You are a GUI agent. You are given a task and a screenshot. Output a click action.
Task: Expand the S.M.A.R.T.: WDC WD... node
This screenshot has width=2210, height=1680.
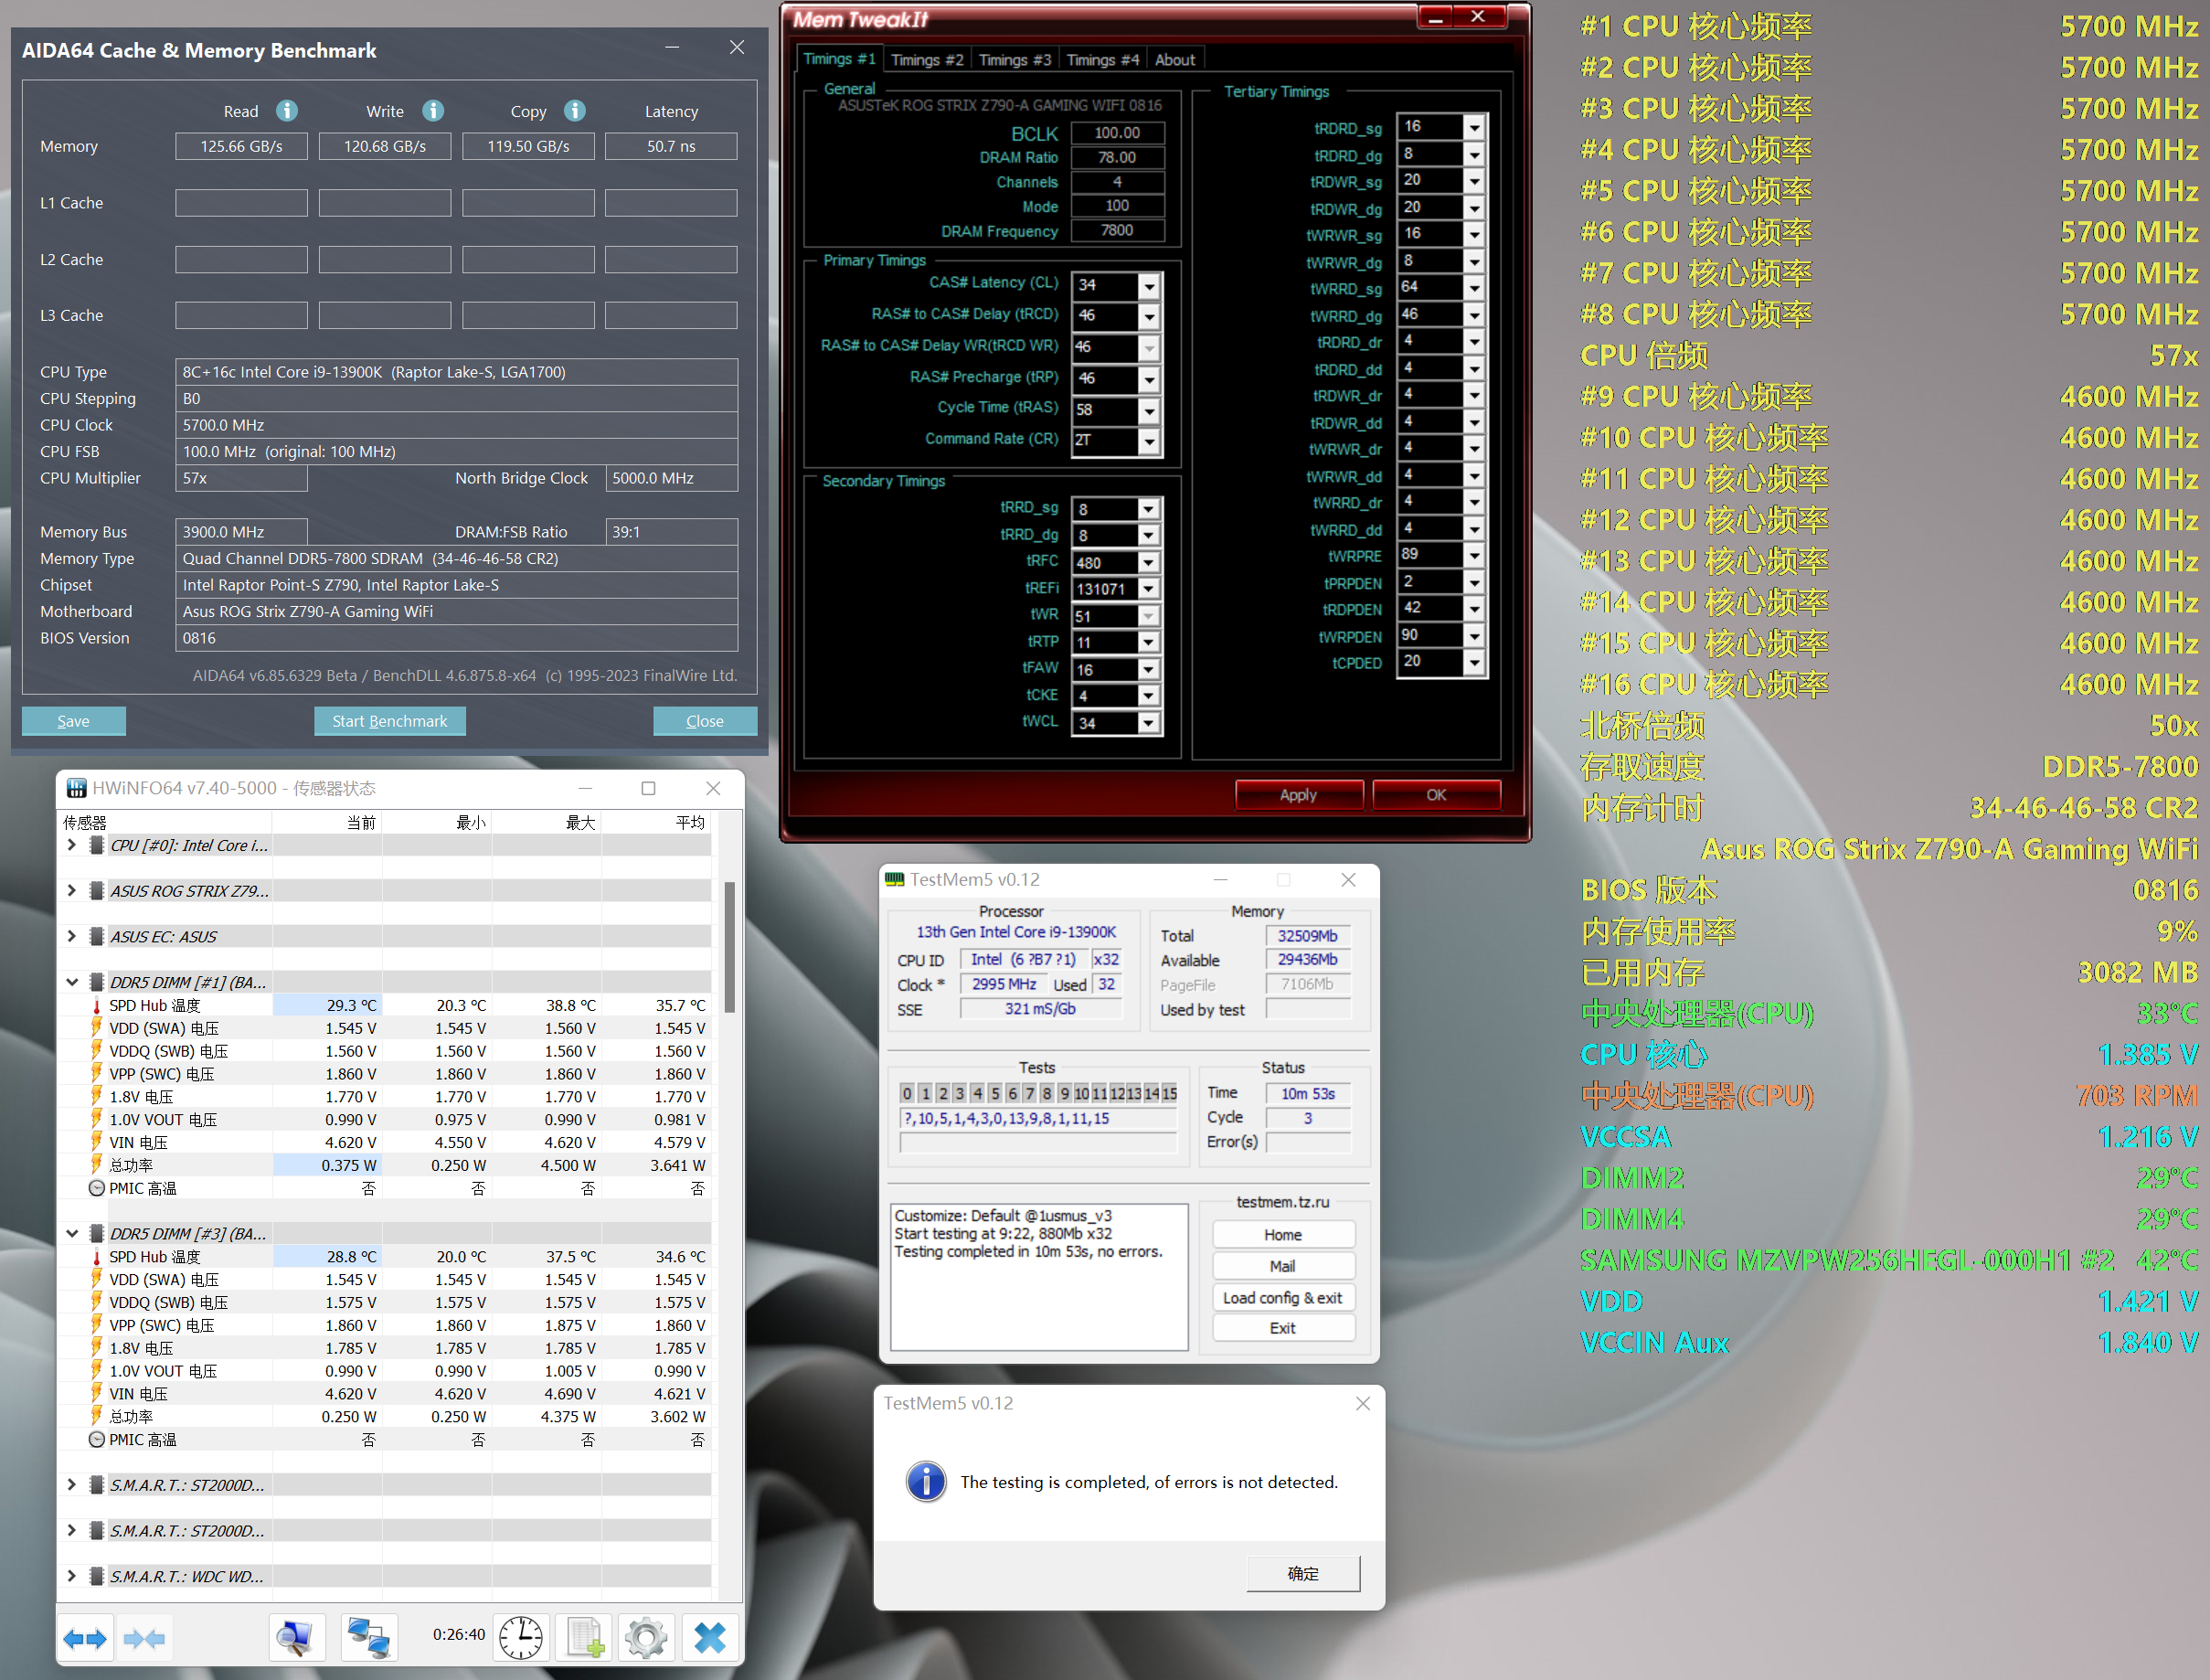click(72, 1576)
